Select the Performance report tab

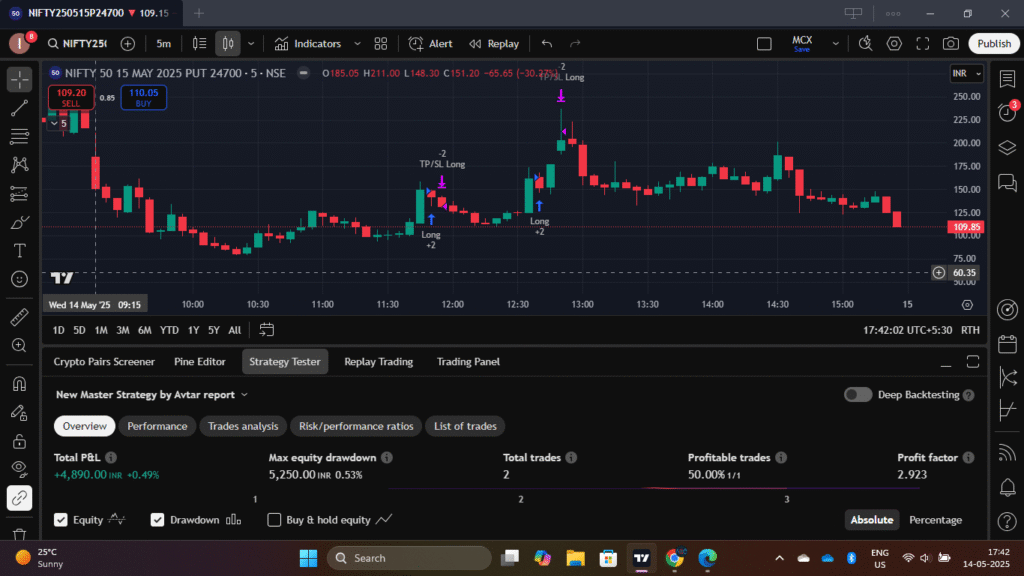pos(157,426)
